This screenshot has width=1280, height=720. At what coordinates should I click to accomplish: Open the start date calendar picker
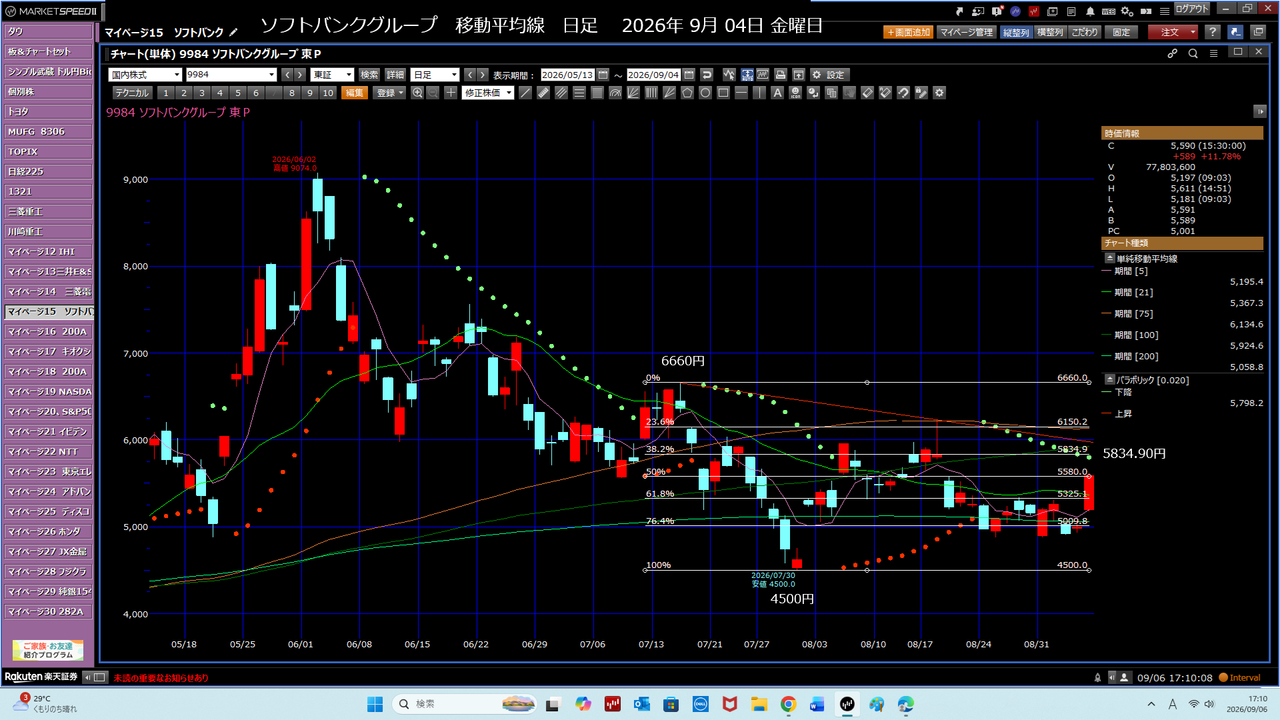(x=603, y=75)
